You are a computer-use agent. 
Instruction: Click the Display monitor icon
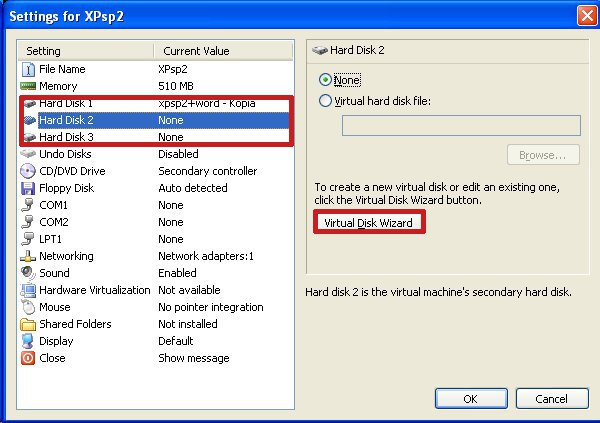pos(28,341)
